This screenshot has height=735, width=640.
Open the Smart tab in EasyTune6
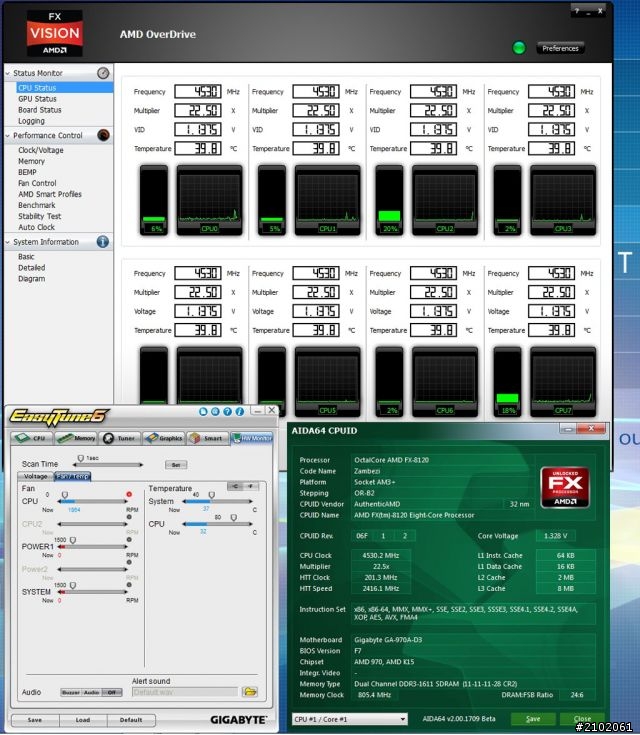[208, 438]
